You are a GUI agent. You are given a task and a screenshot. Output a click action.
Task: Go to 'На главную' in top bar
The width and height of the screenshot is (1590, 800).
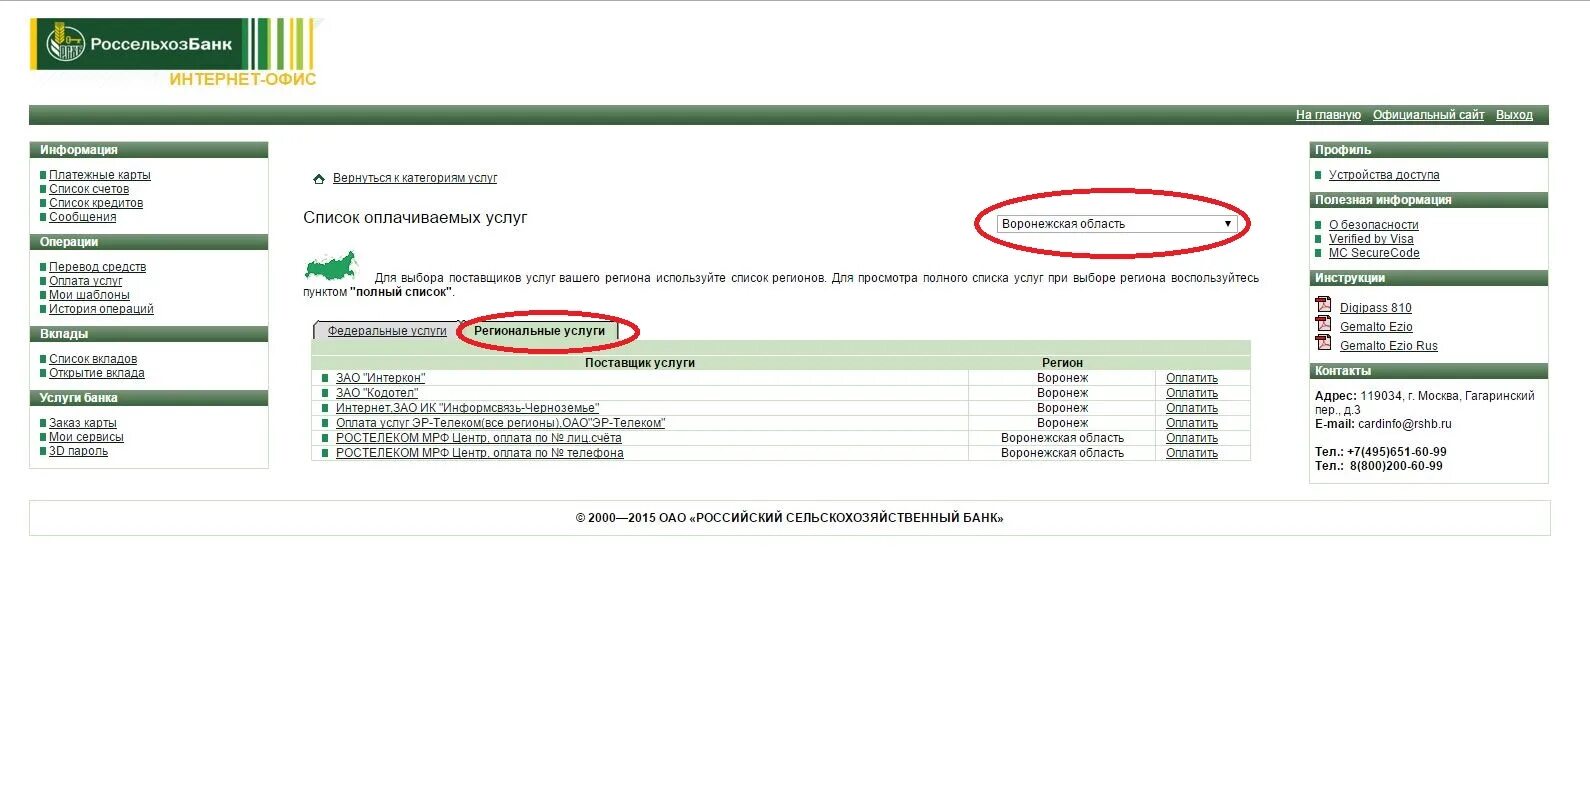[1328, 115]
